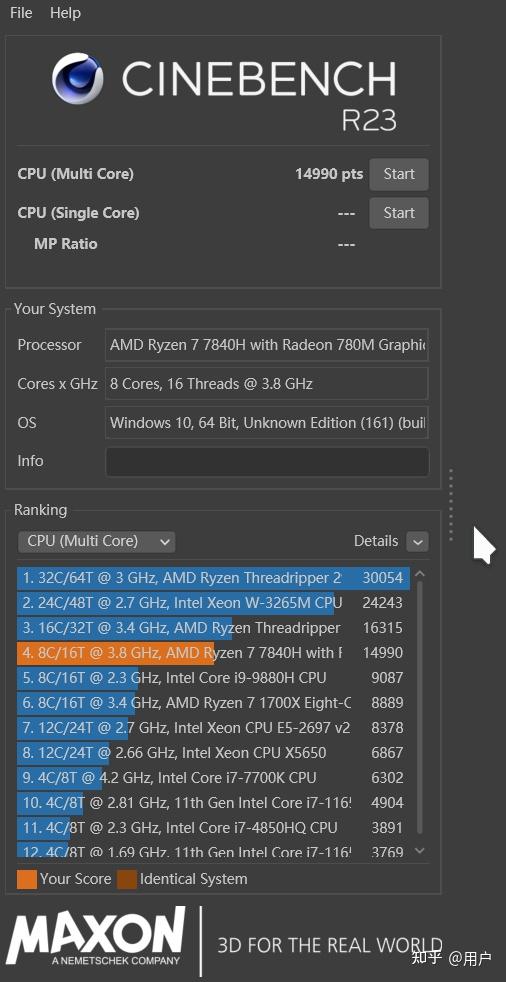This screenshot has height=982, width=506.
Task: Click the scroll-down arrow in the ranking list
Action: 420,850
